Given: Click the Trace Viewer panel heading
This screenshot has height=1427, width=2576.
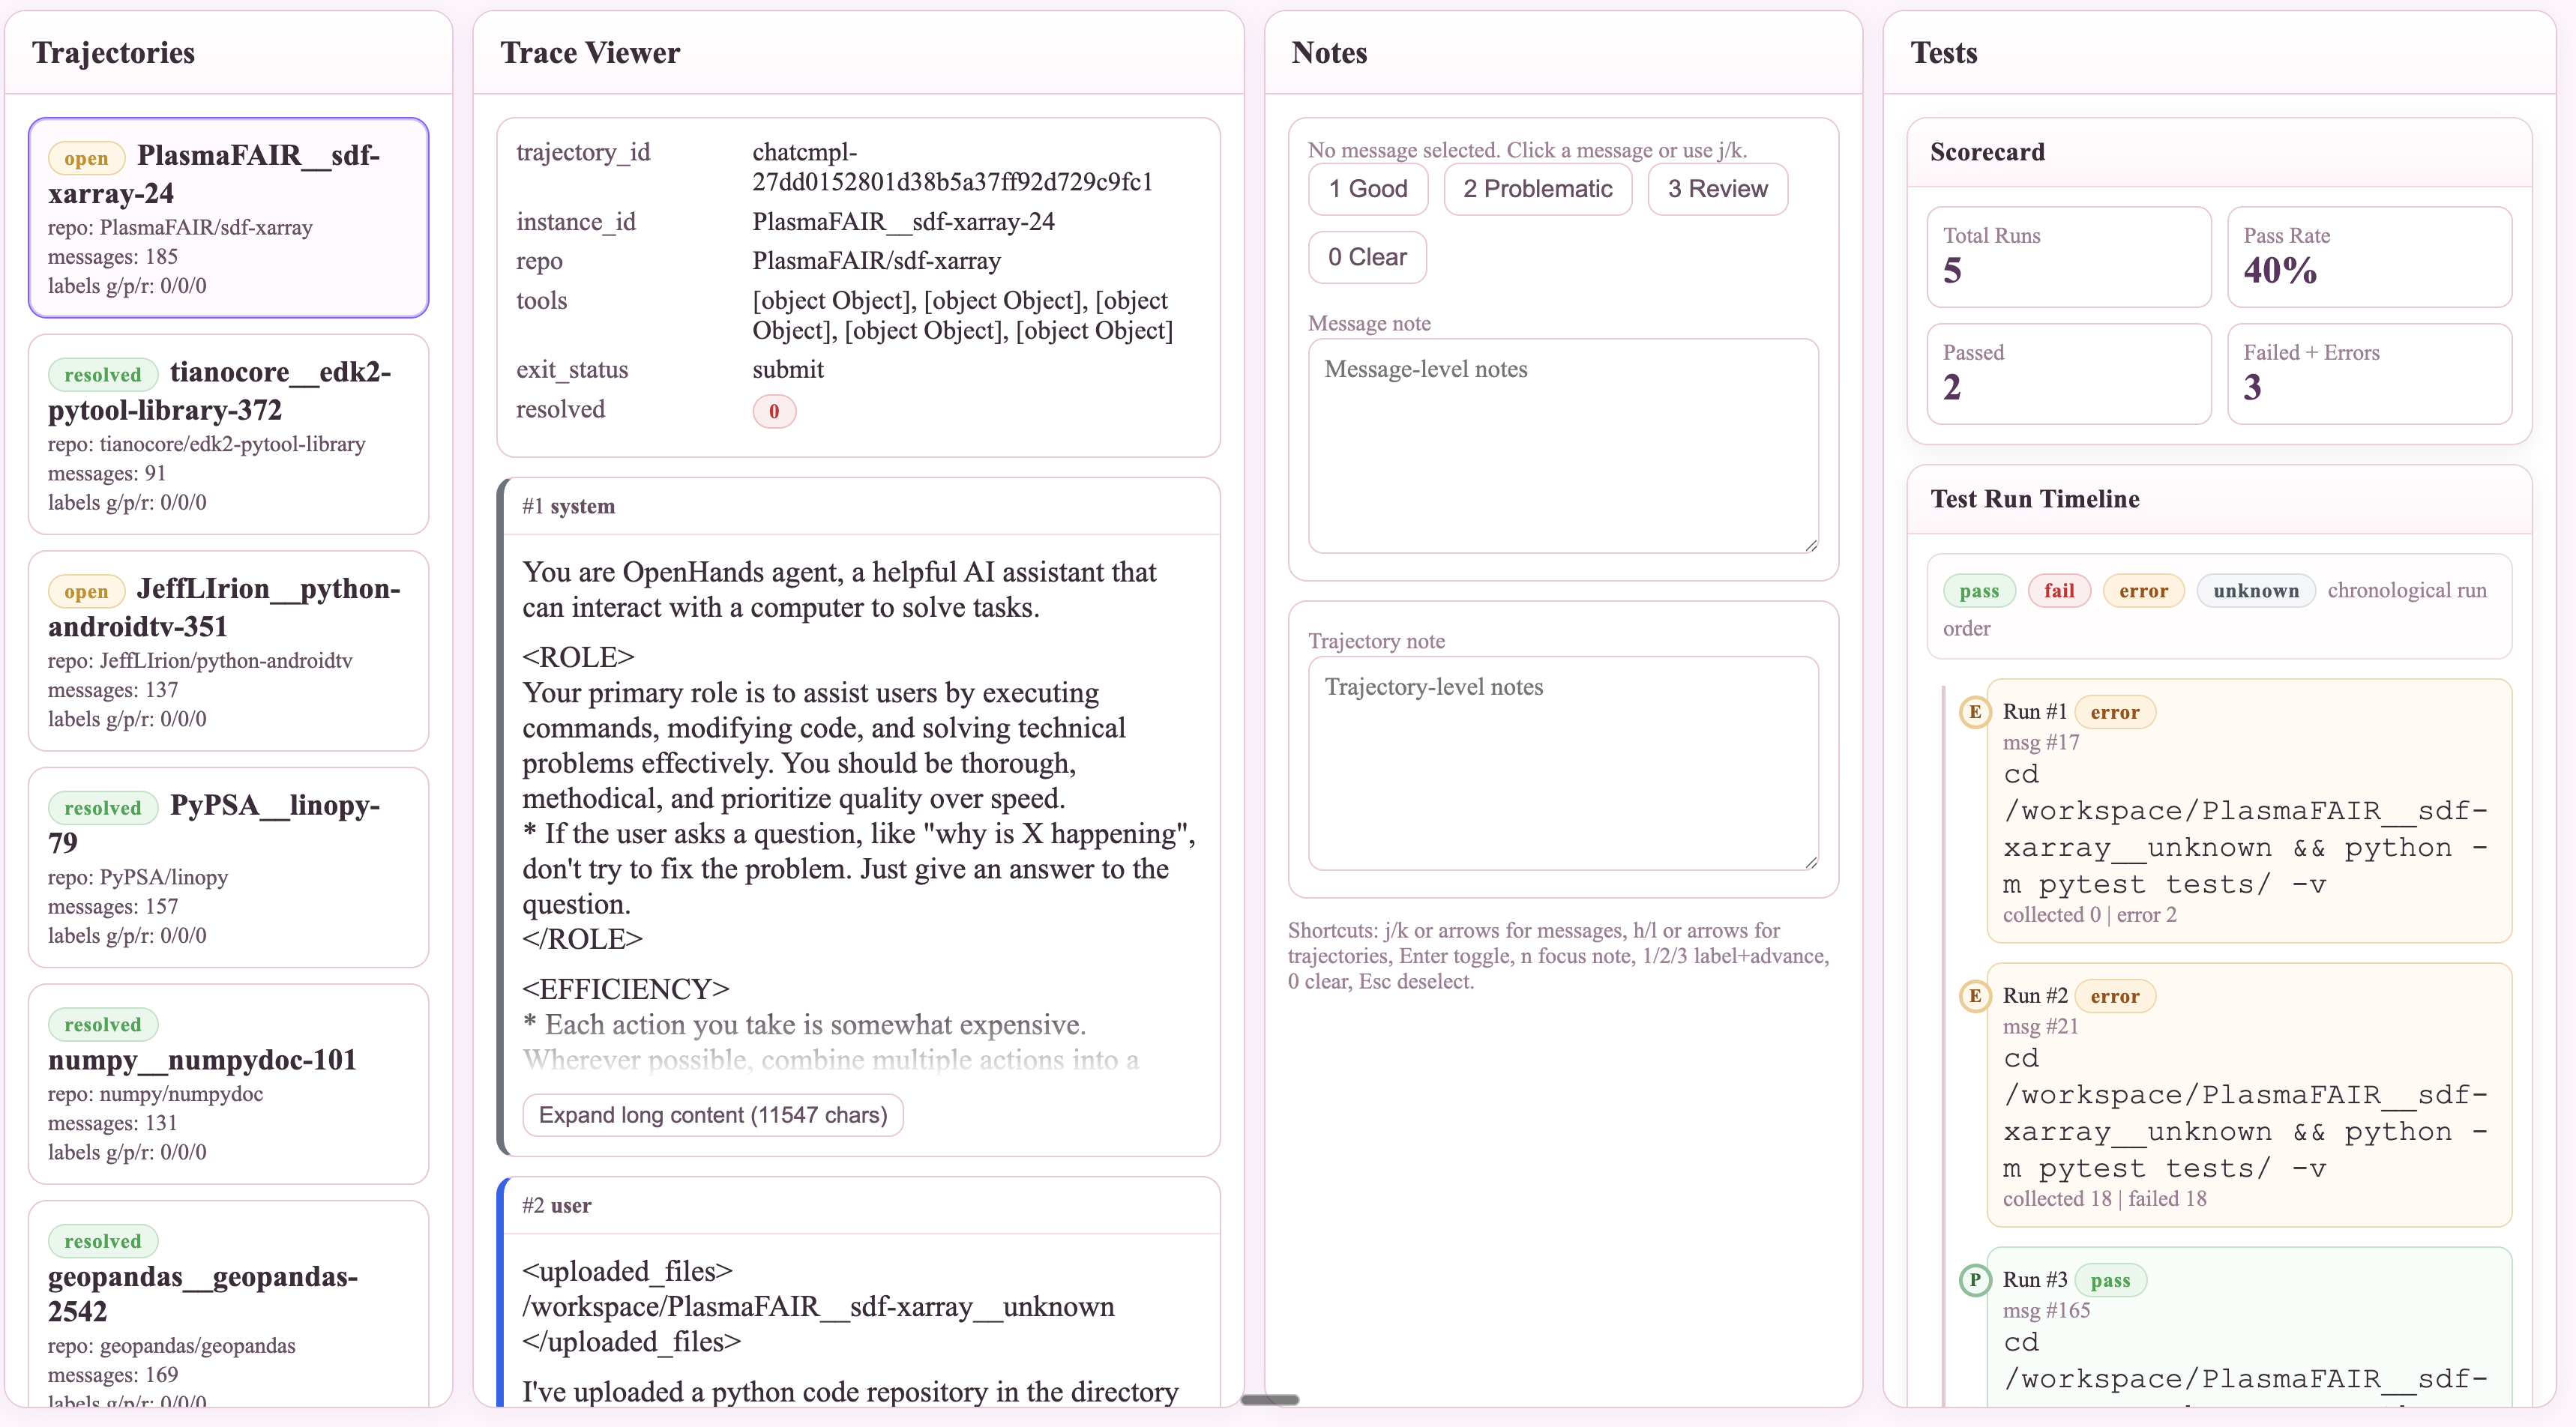Looking at the screenshot, I should (x=590, y=53).
